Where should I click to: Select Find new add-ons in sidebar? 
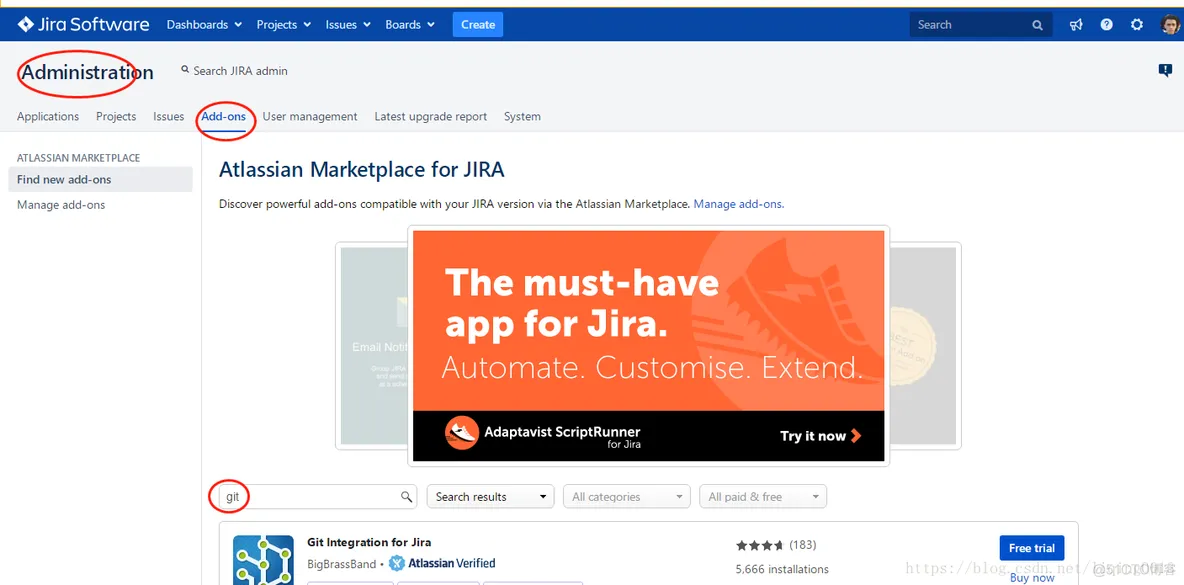(x=100, y=180)
